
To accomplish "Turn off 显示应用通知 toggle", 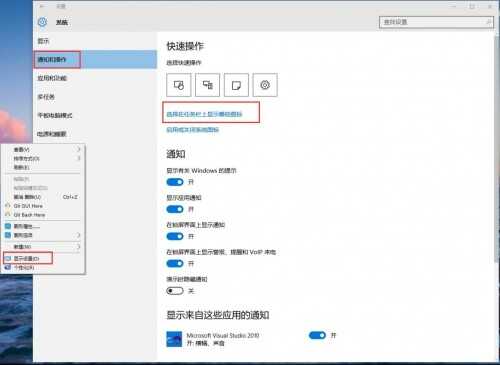I will [x=175, y=209].
